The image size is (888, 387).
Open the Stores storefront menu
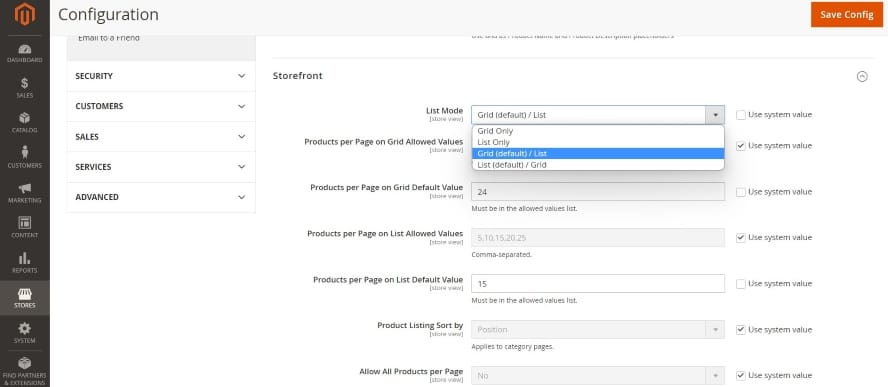[x=24, y=298]
